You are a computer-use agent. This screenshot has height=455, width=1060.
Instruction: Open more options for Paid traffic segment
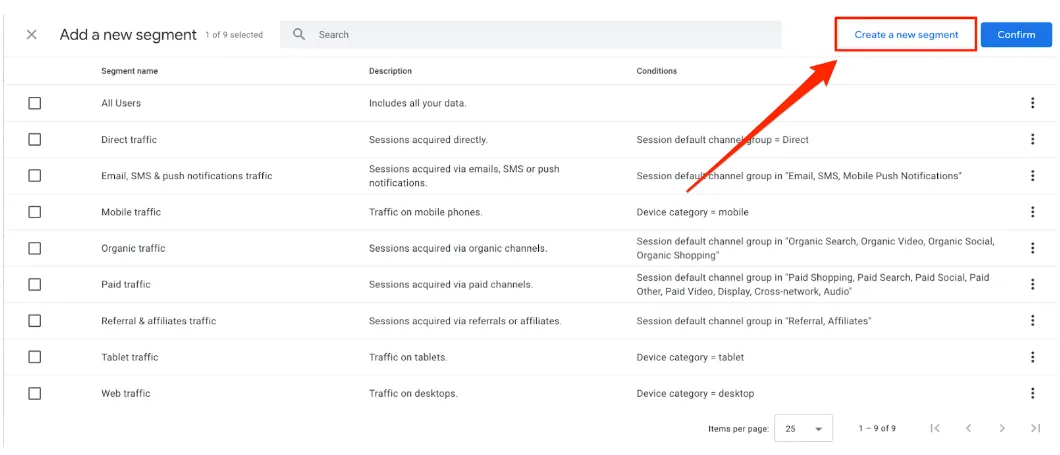1032,284
